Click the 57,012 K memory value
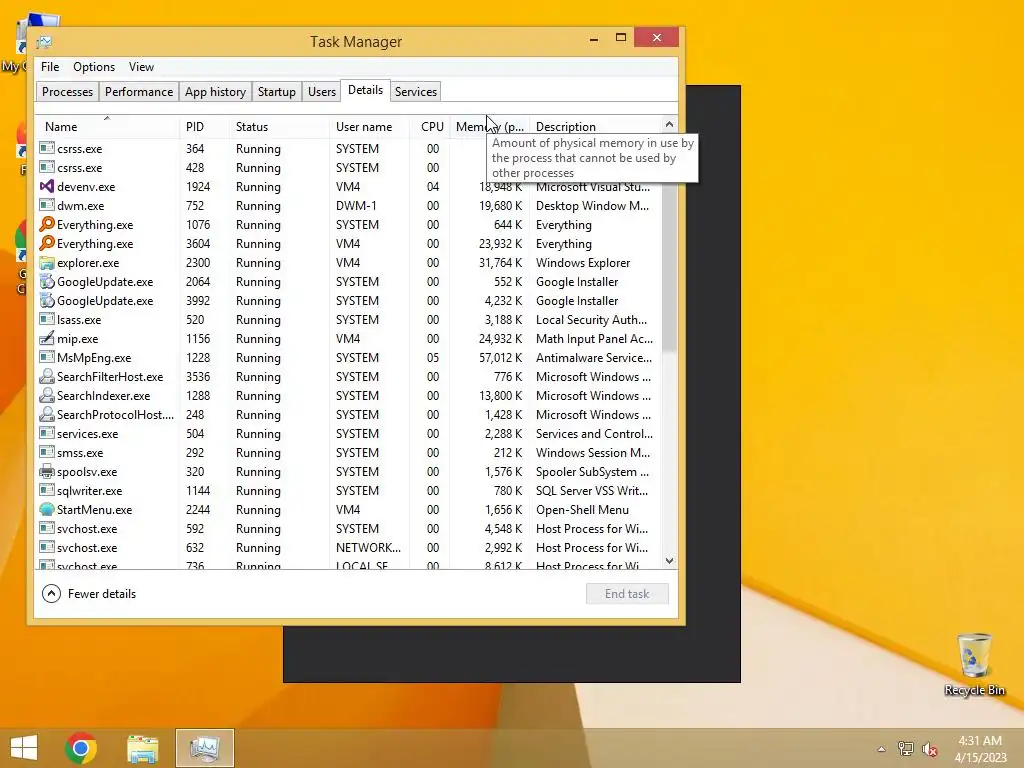This screenshot has height=768, width=1024. (500, 358)
